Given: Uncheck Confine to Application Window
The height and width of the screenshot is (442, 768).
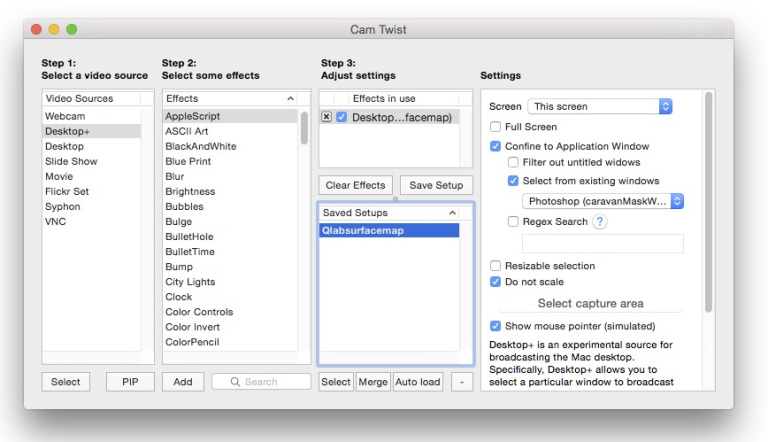Looking at the screenshot, I should [495, 146].
